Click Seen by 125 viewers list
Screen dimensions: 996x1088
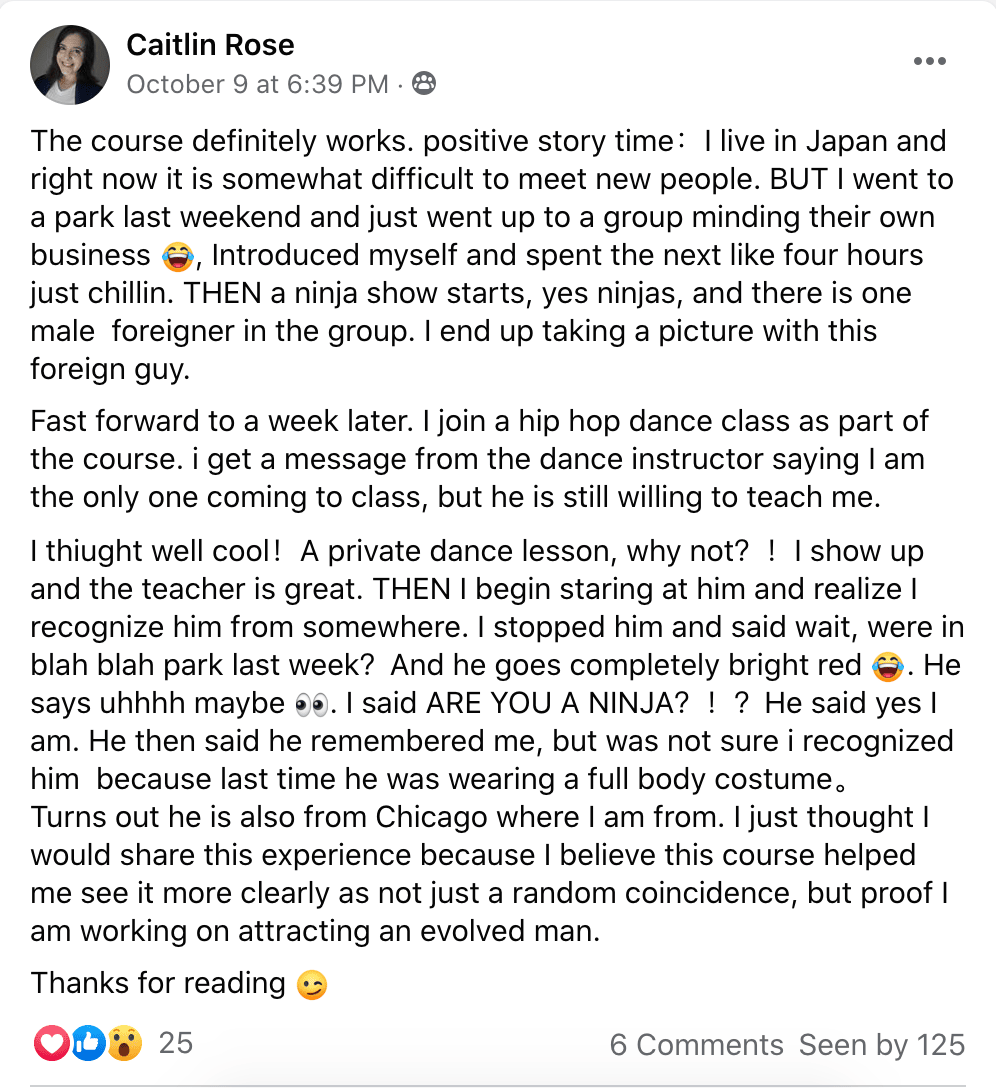881,1045
